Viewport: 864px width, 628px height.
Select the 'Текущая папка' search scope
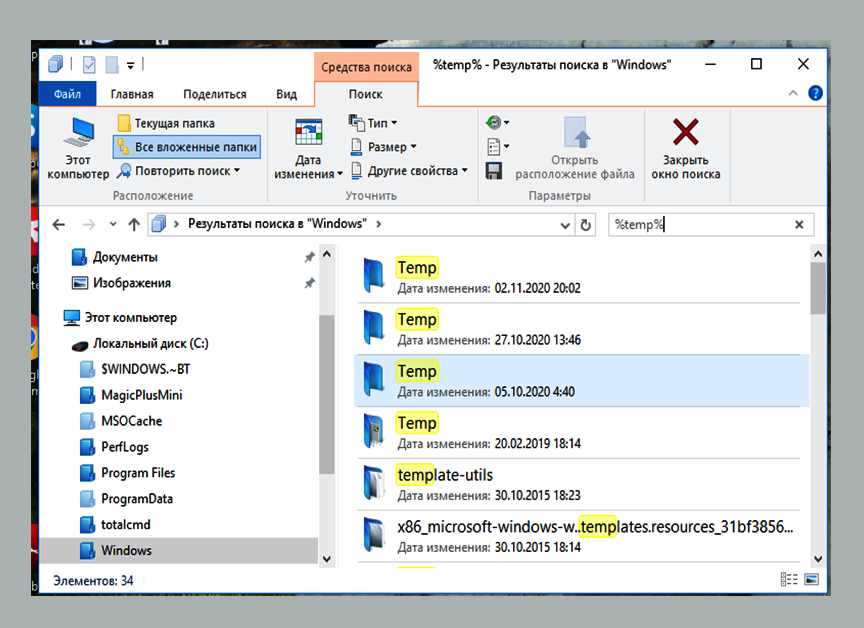(166, 123)
